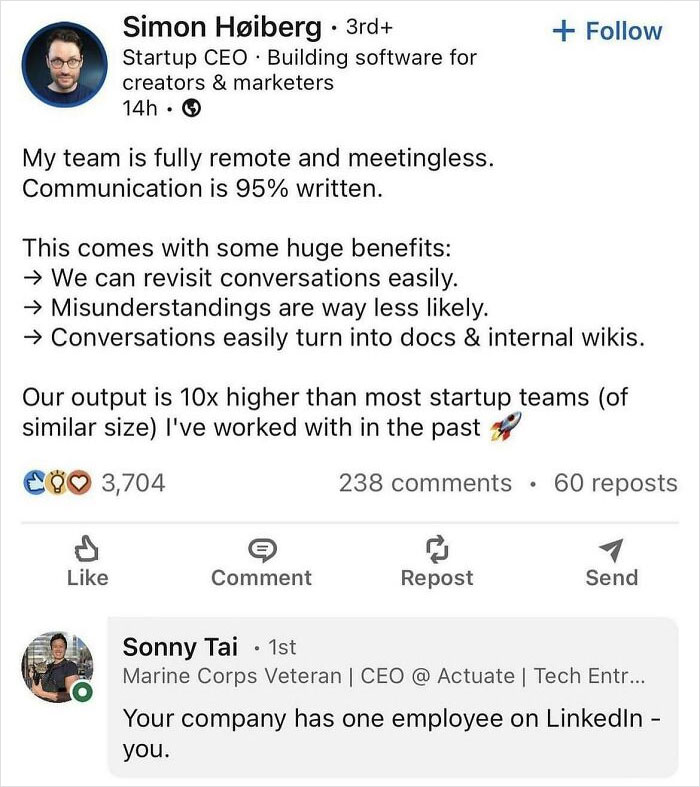View the 60 reposts link

pyautogui.click(x=615, y=483)
